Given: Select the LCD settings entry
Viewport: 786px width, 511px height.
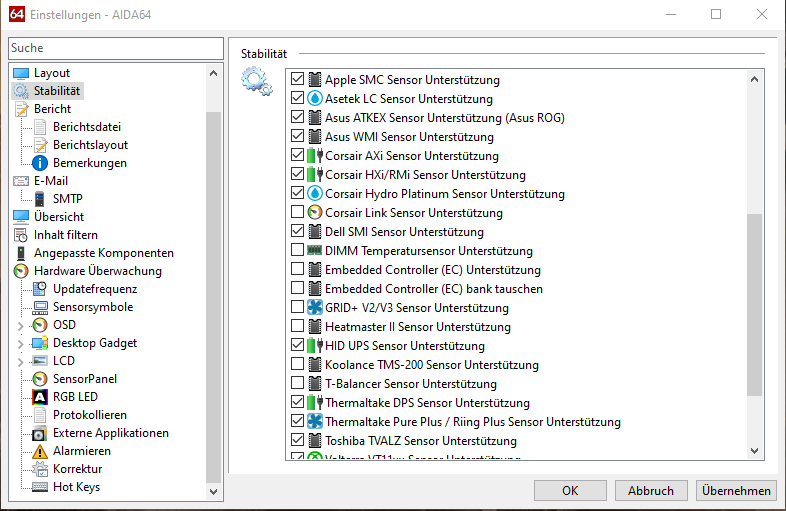Looking at the screenshot, I should pyautogui.click(x=64, y=361).
